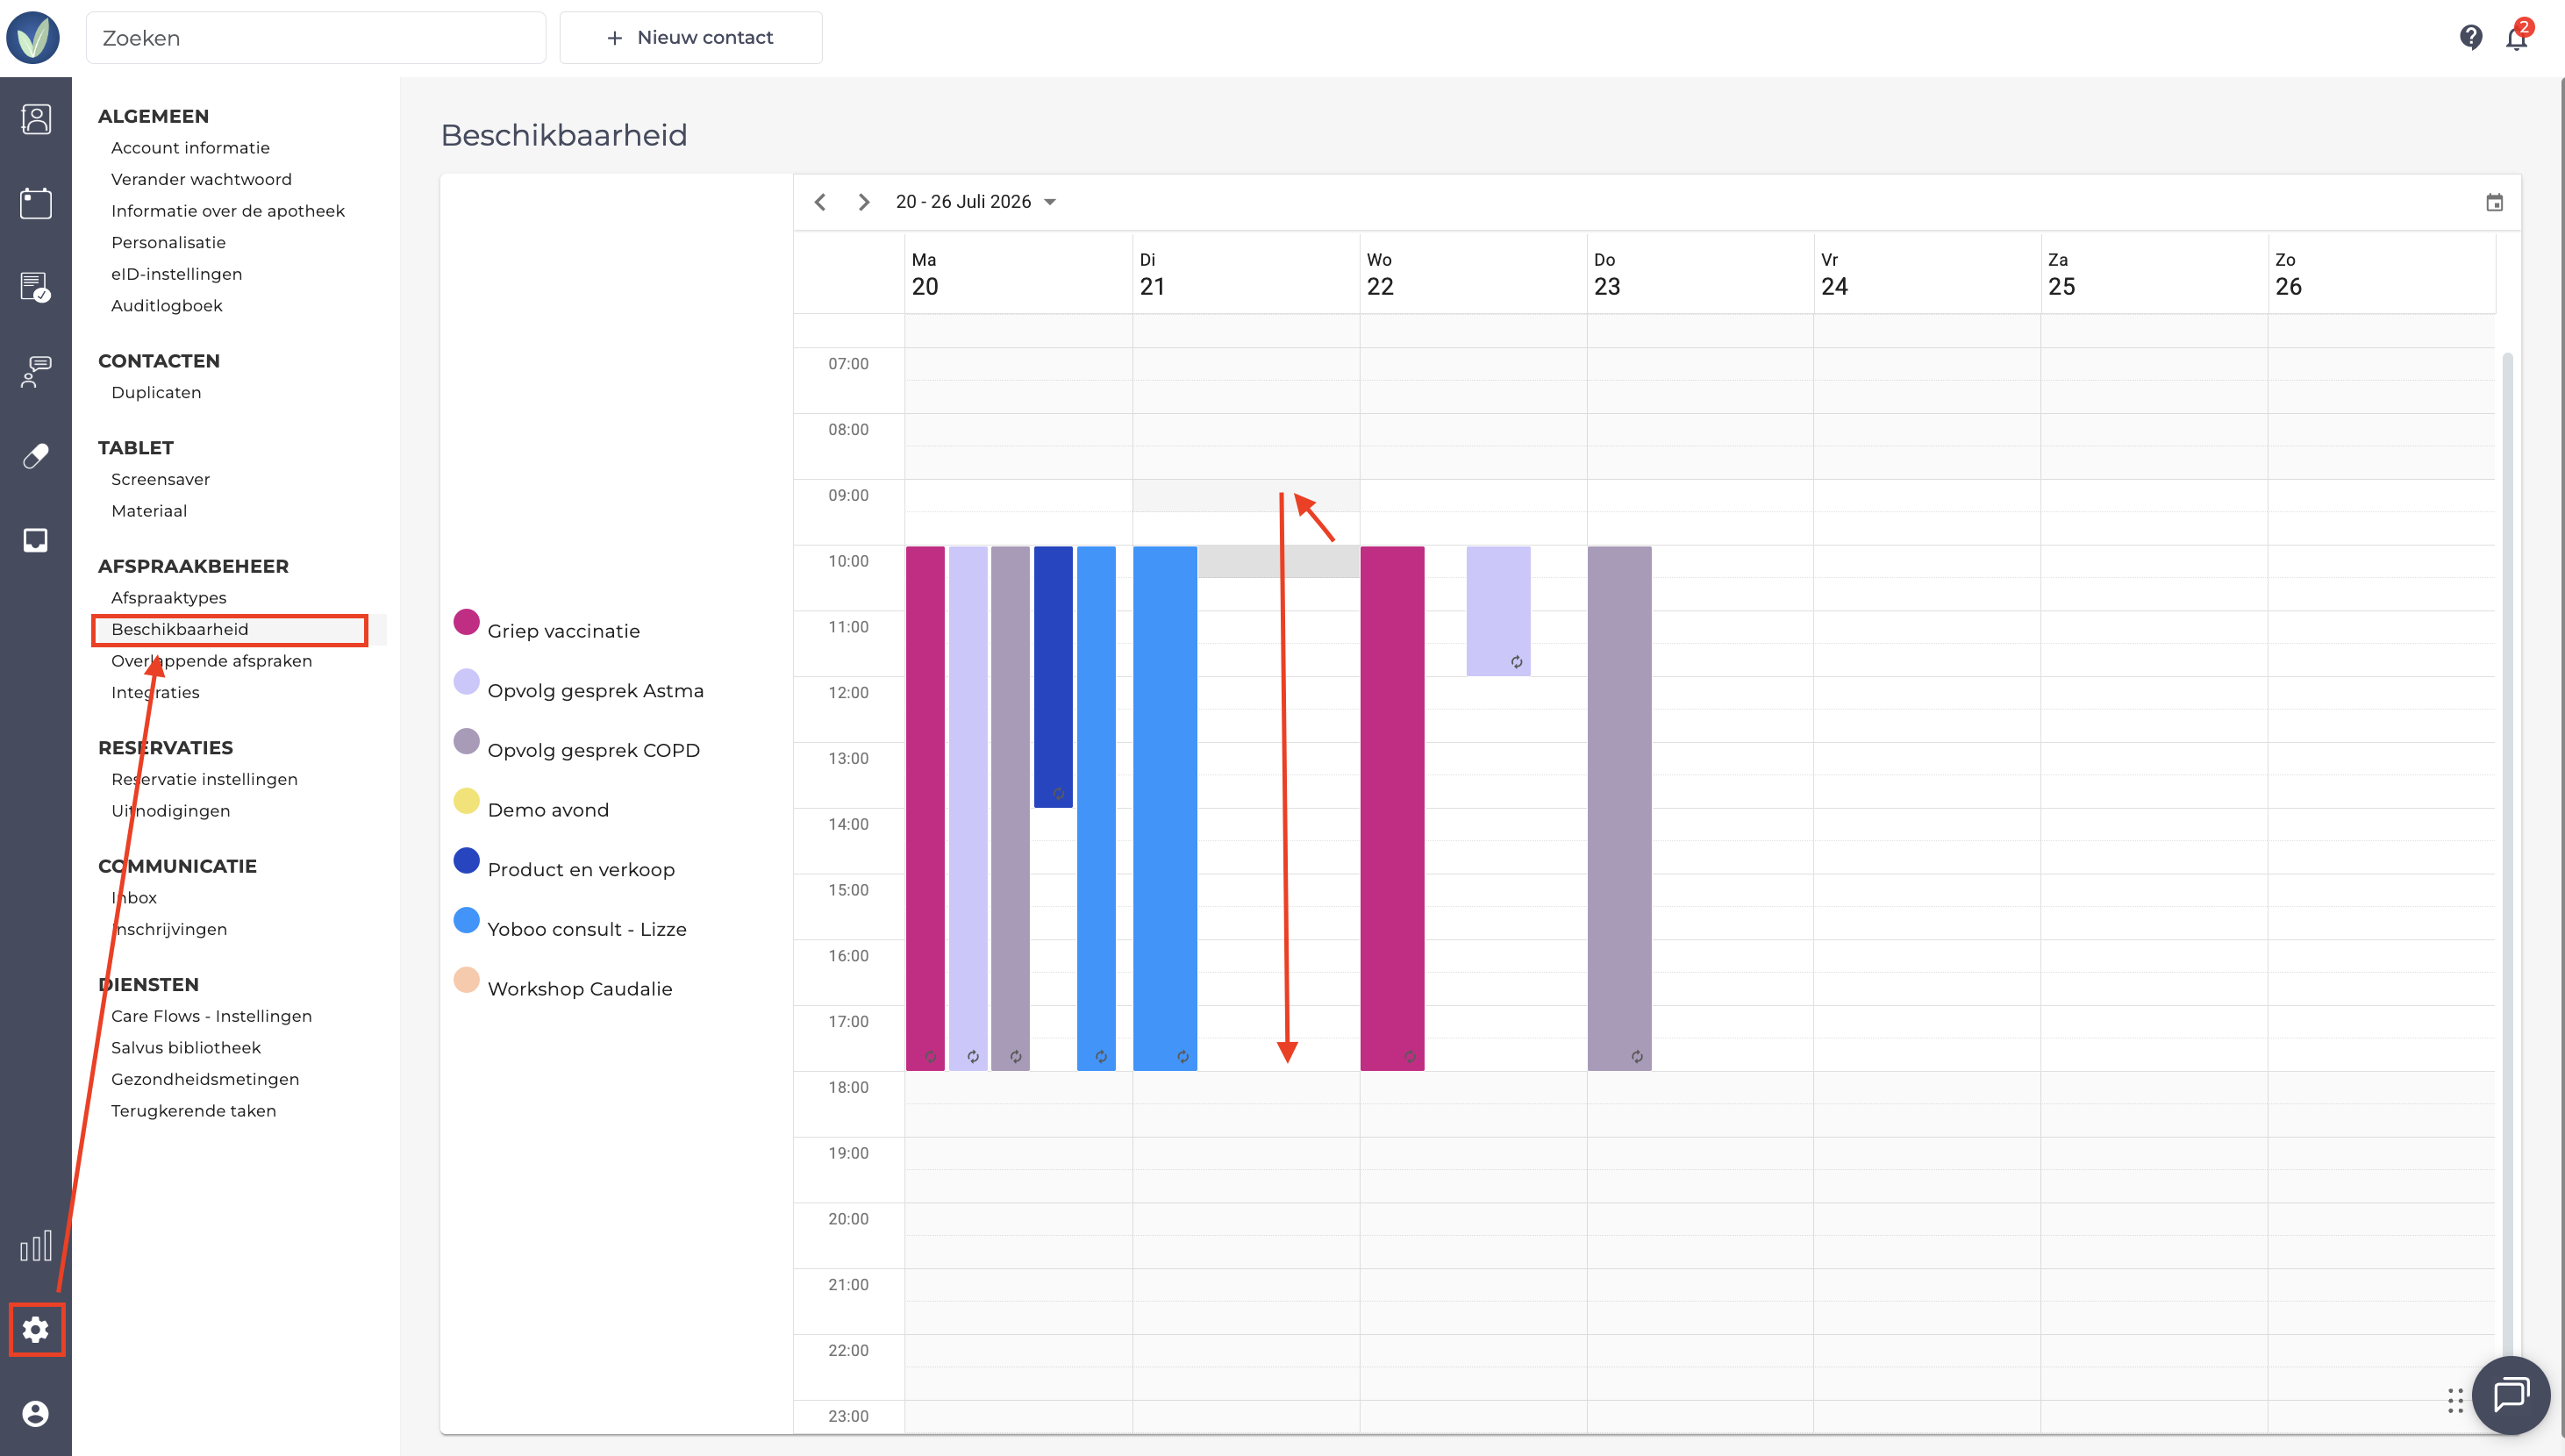Open the pill medication sidebar icon

click(36, 456)
